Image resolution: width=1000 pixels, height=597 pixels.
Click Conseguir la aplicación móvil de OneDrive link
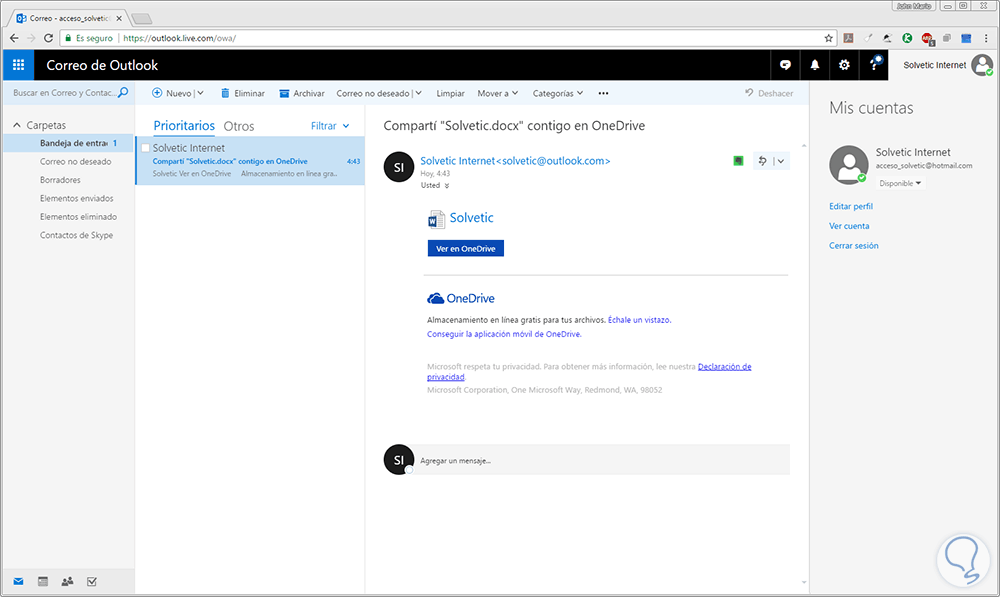[504, 334]
